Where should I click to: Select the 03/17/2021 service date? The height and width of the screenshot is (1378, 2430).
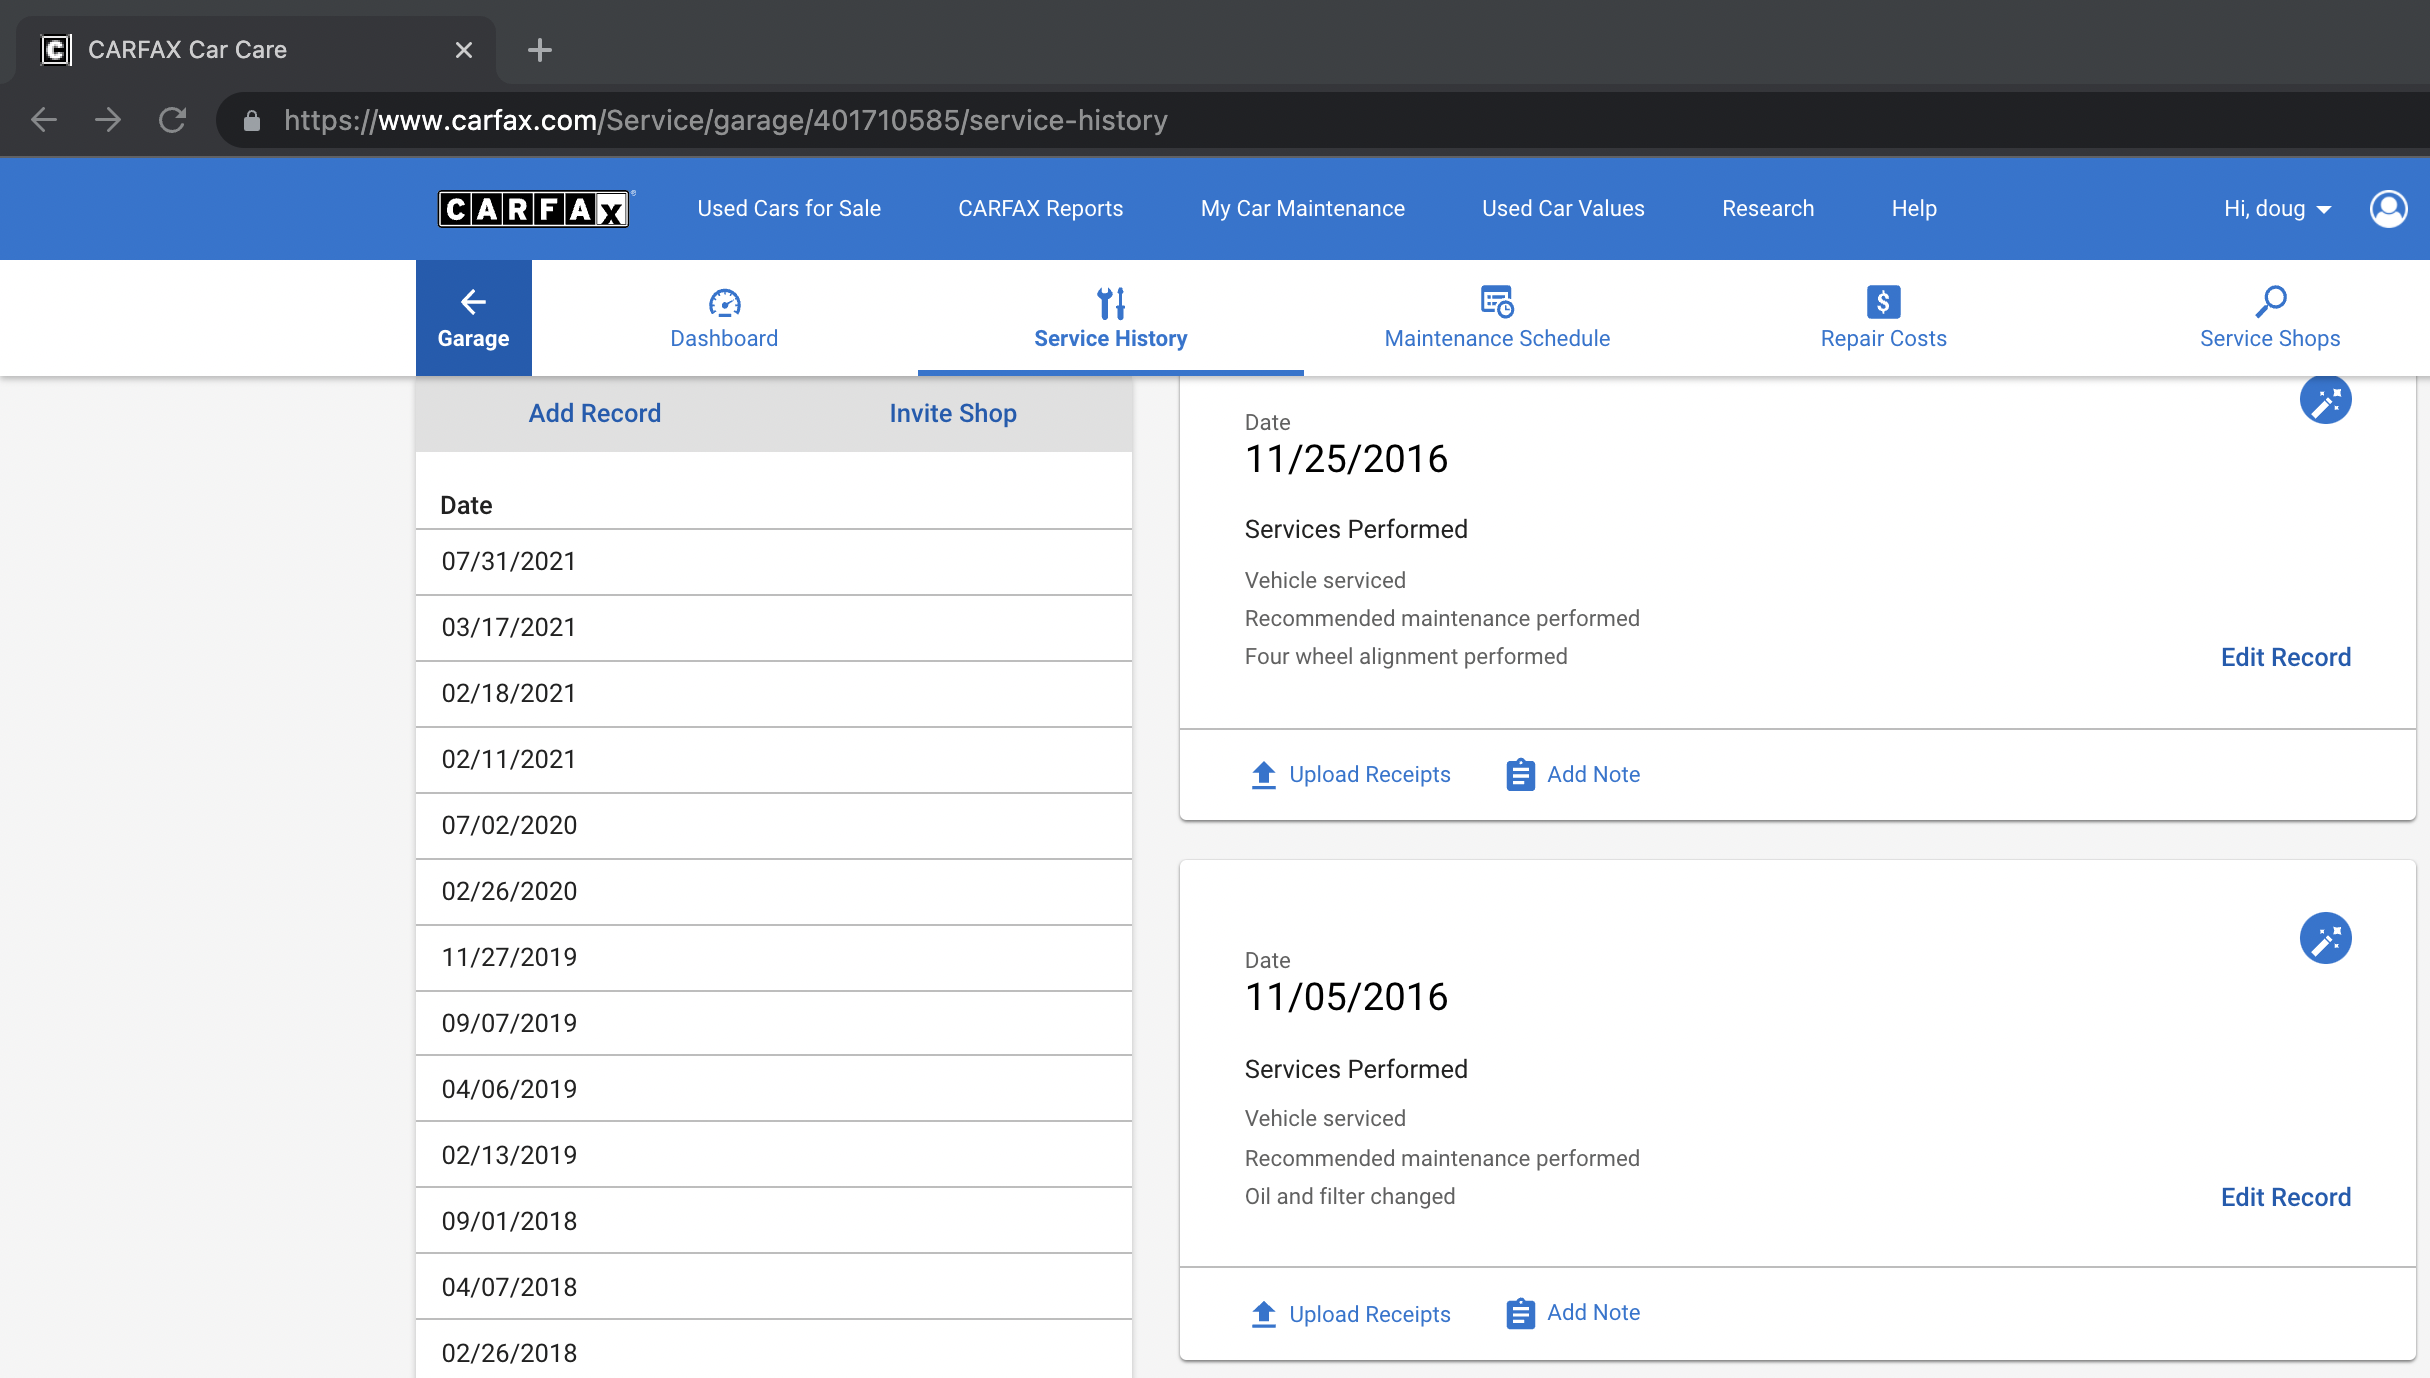pos(774,628)
